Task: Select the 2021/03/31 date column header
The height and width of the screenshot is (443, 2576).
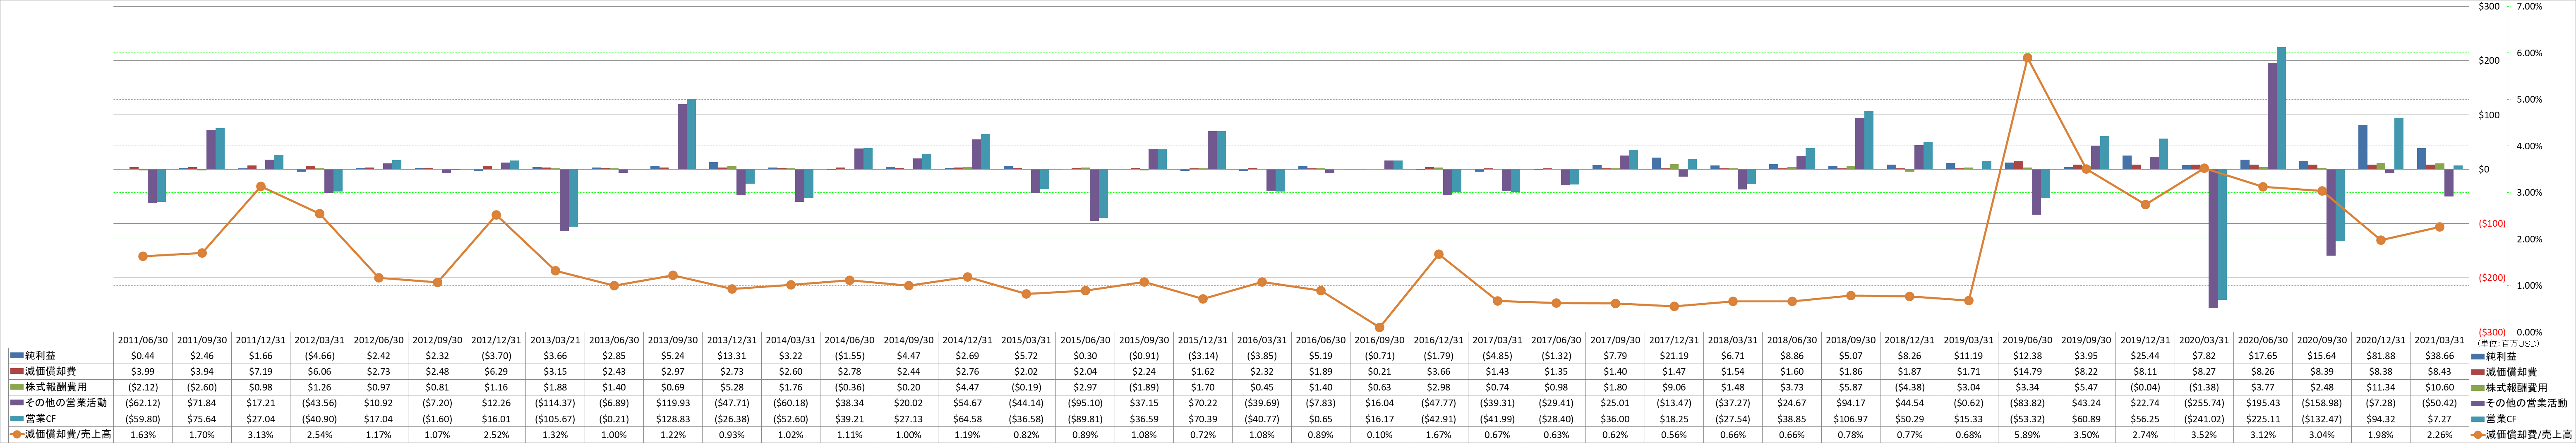Action: (x=2439, y=340)
